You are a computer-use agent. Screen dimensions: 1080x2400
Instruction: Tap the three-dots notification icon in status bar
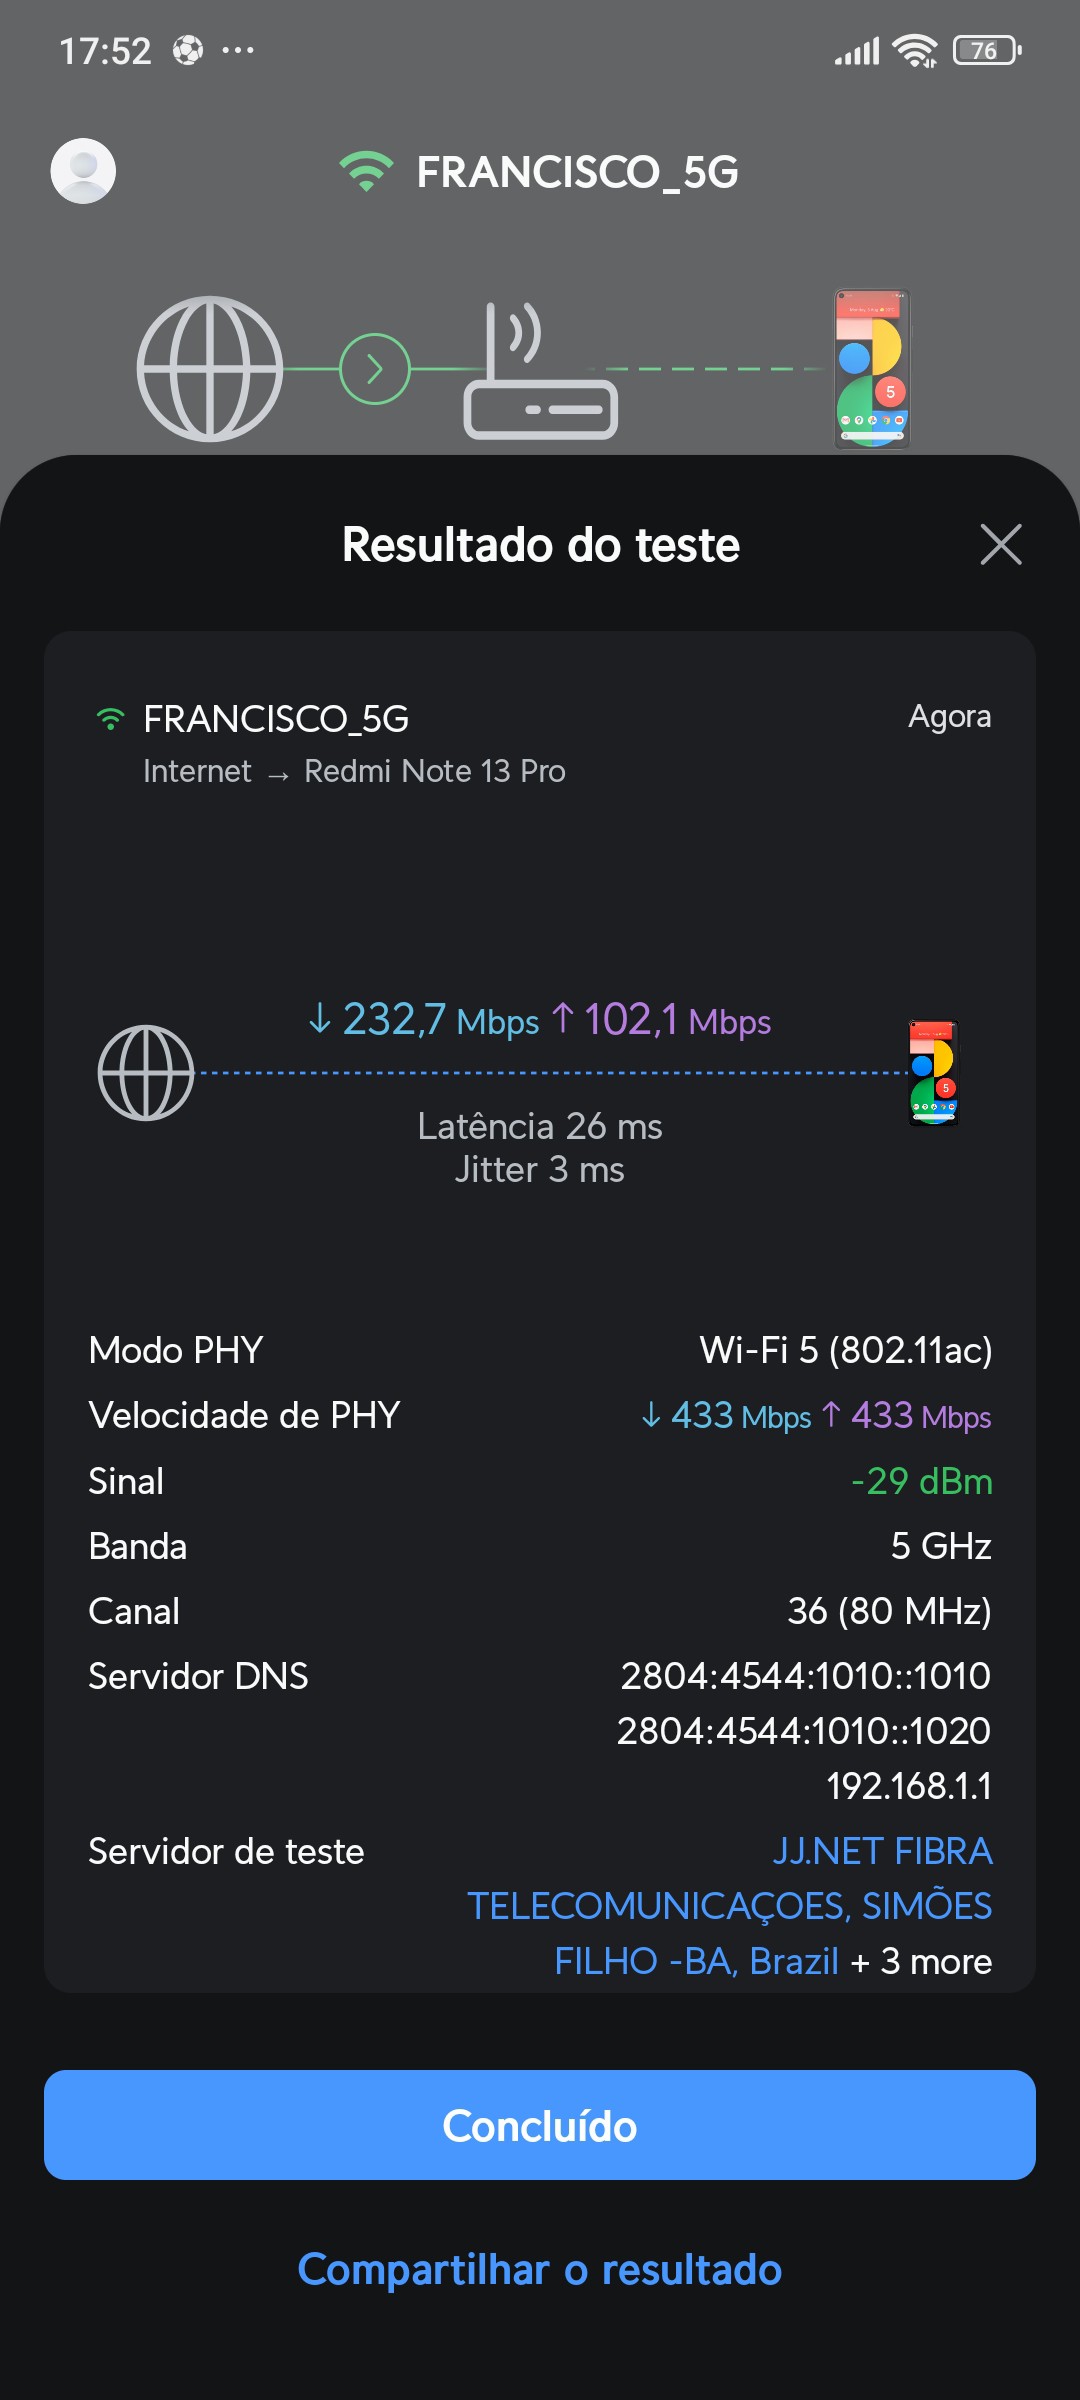click(238, 50)
